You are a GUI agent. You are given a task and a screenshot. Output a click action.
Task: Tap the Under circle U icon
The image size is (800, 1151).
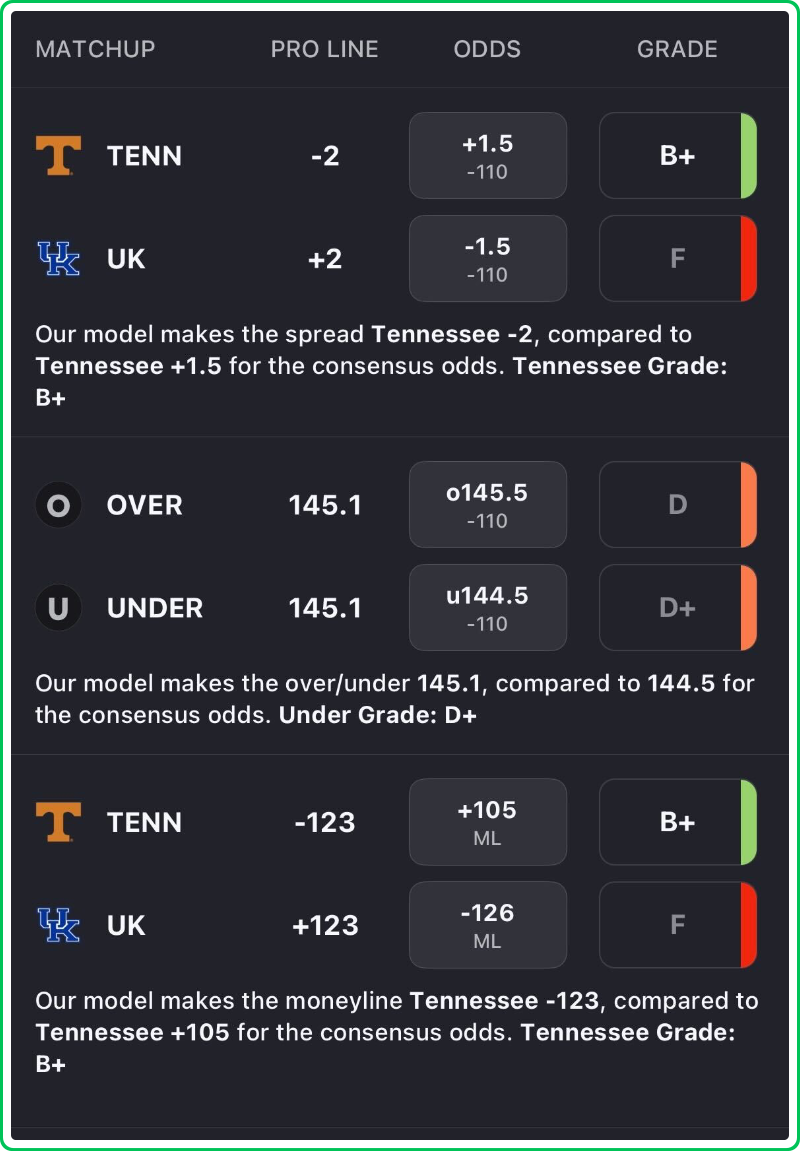pyautogui.click(x=58, y=608)
